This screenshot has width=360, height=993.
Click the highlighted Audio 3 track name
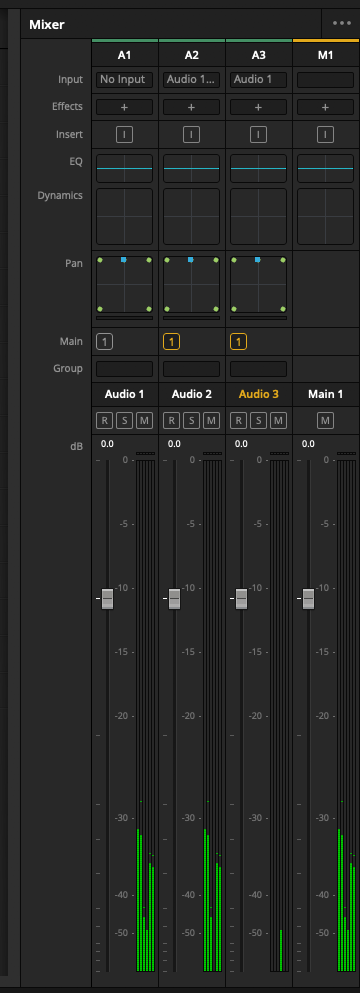(x=259, y=394)
